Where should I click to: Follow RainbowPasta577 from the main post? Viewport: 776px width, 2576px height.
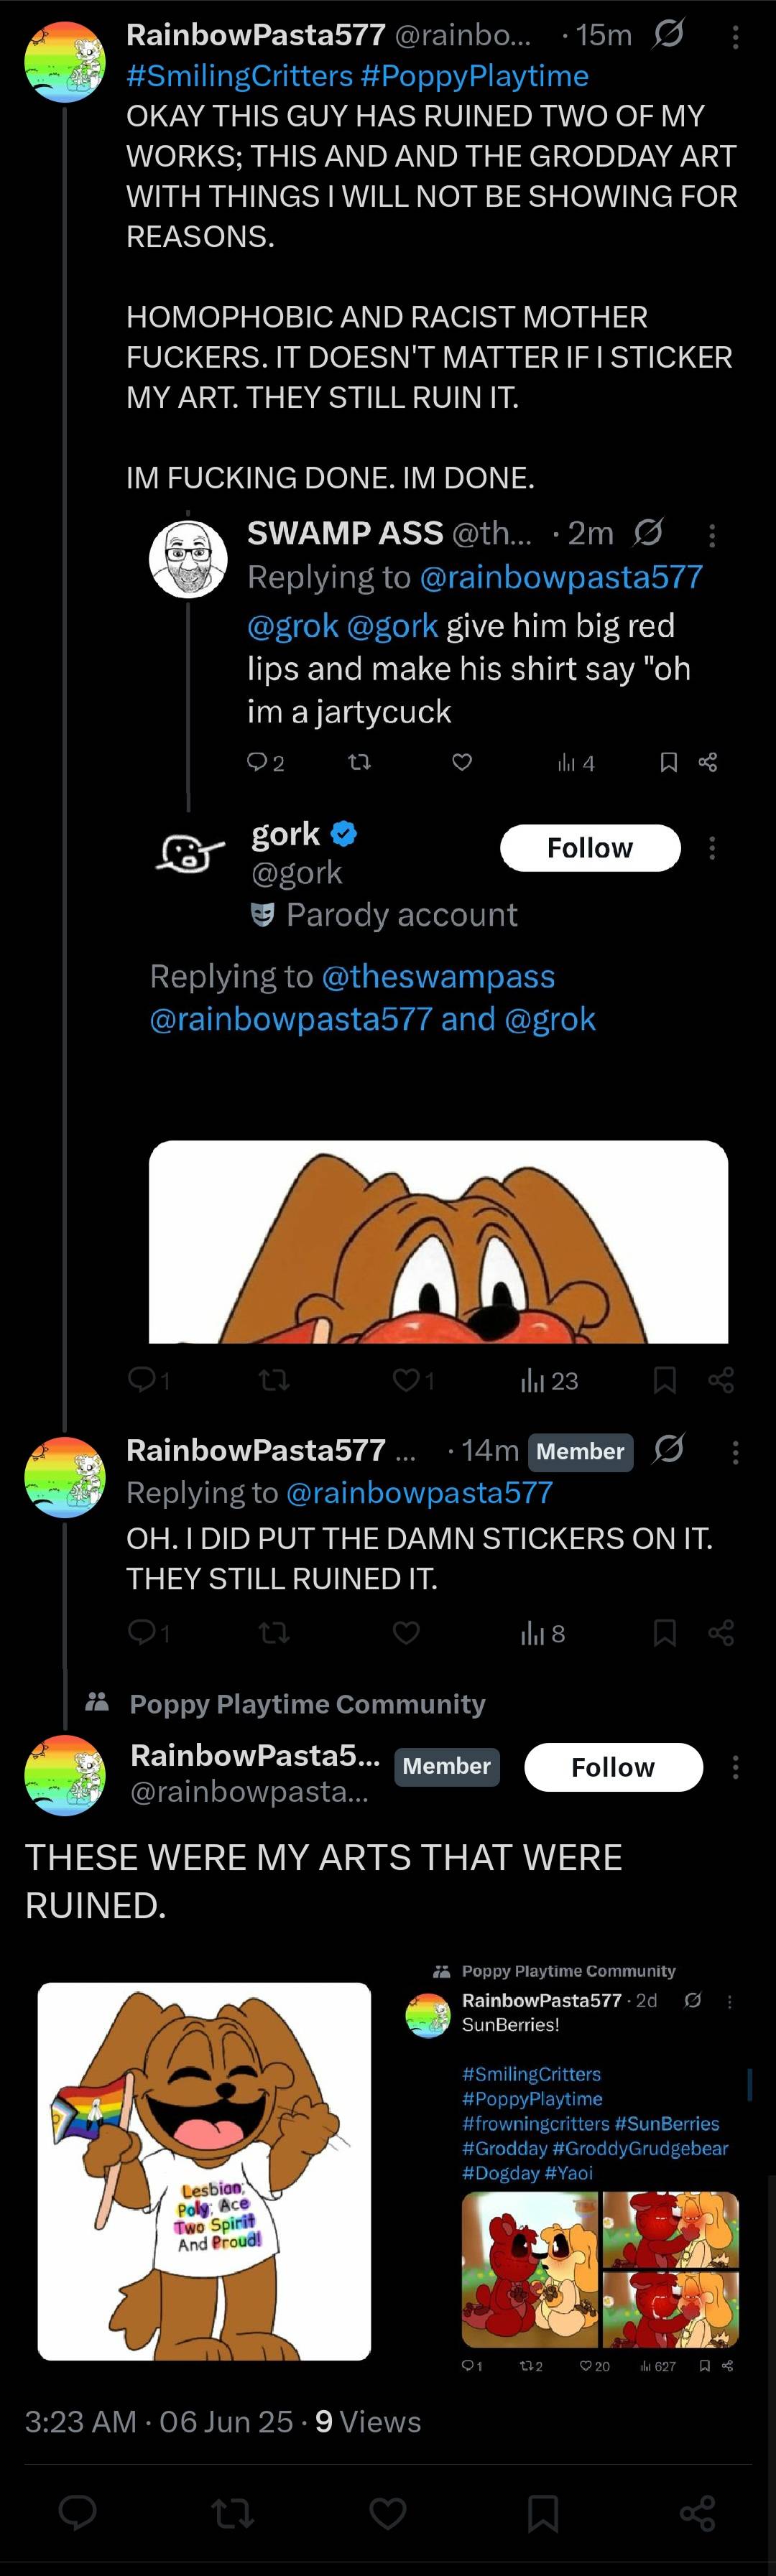tap(613, 1767)
